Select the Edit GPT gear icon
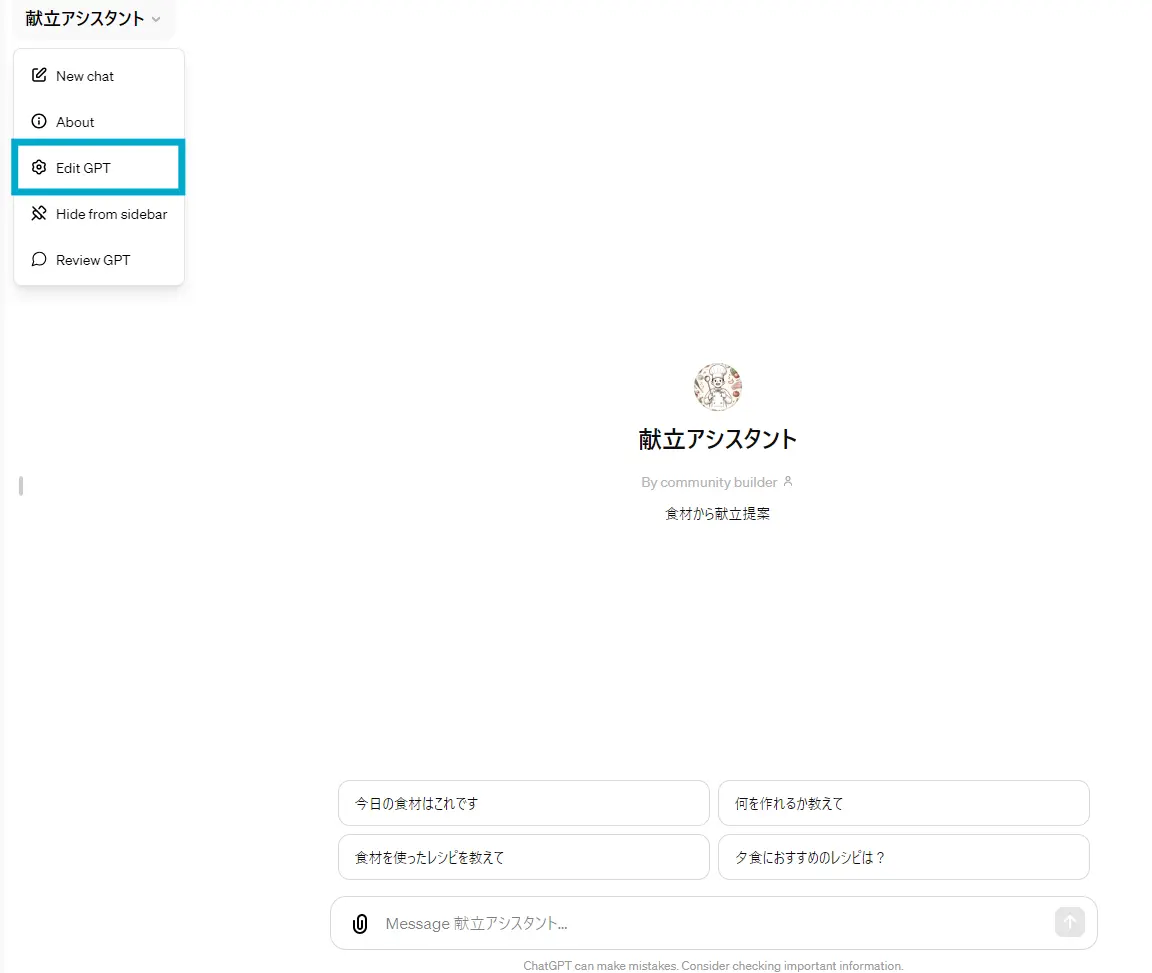The image size is (1152, 973). 38,167
